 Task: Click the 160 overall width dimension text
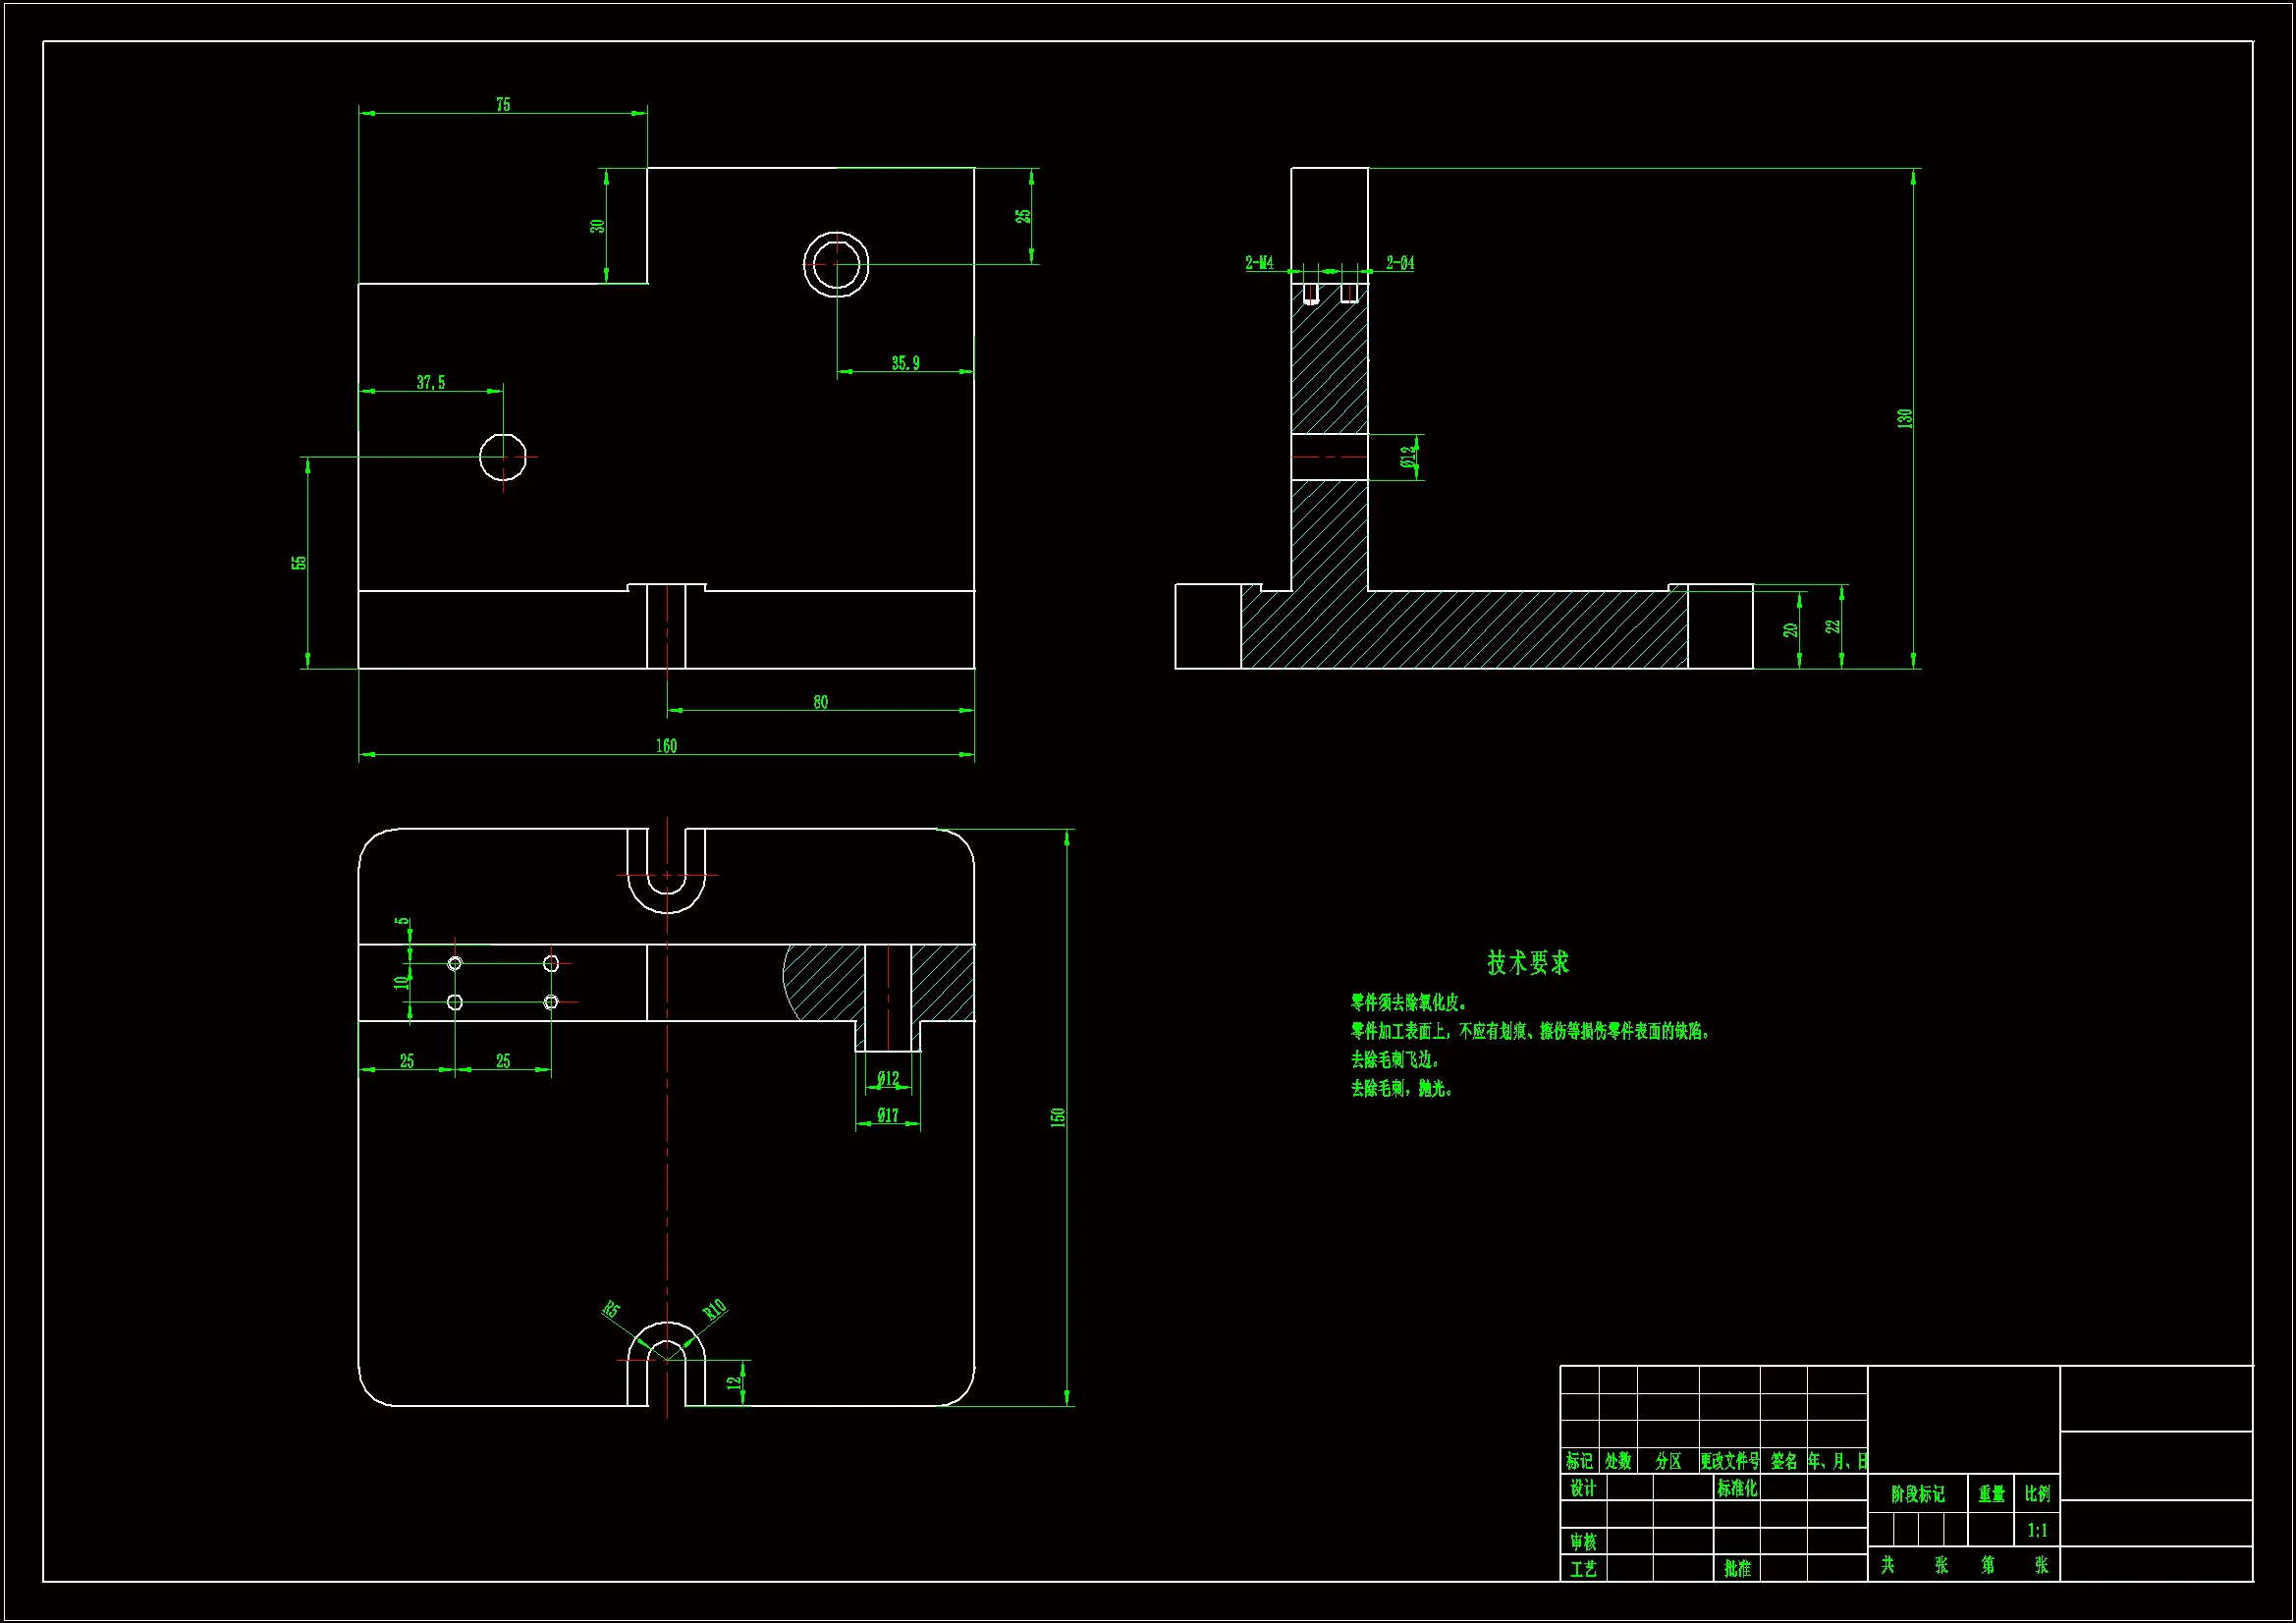point(666,746)
